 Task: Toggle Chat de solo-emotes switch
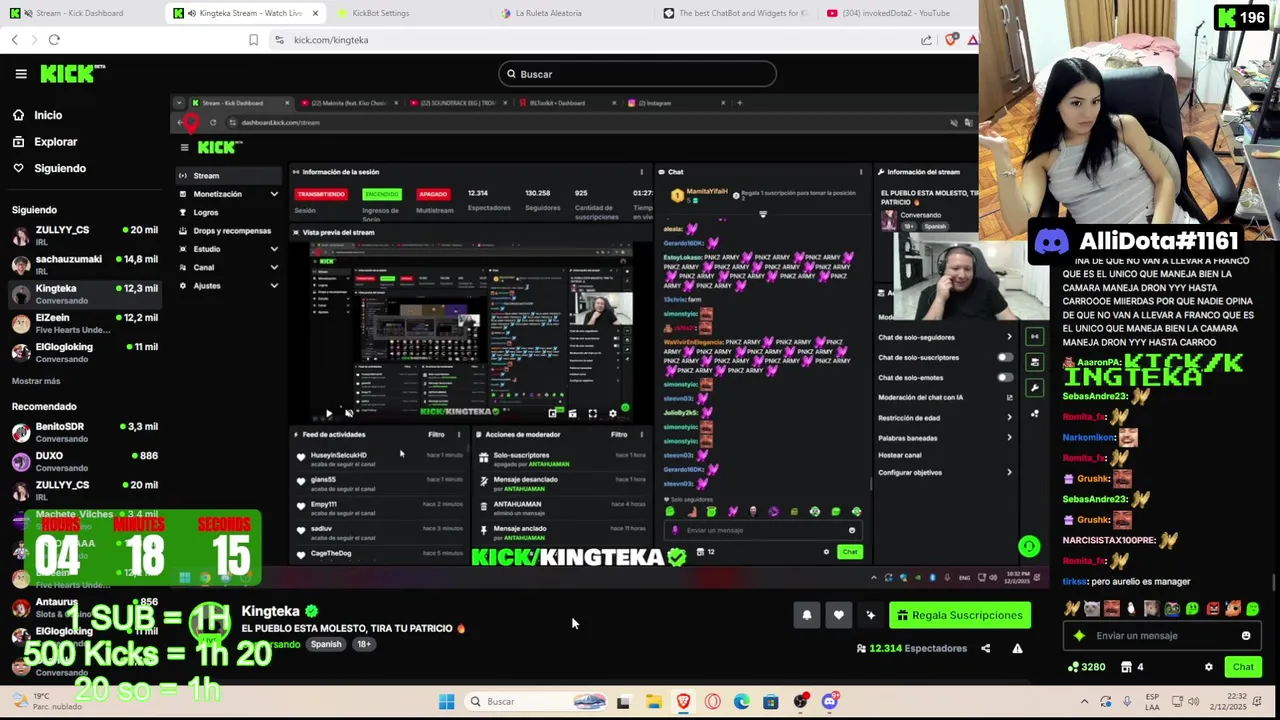1004,377
